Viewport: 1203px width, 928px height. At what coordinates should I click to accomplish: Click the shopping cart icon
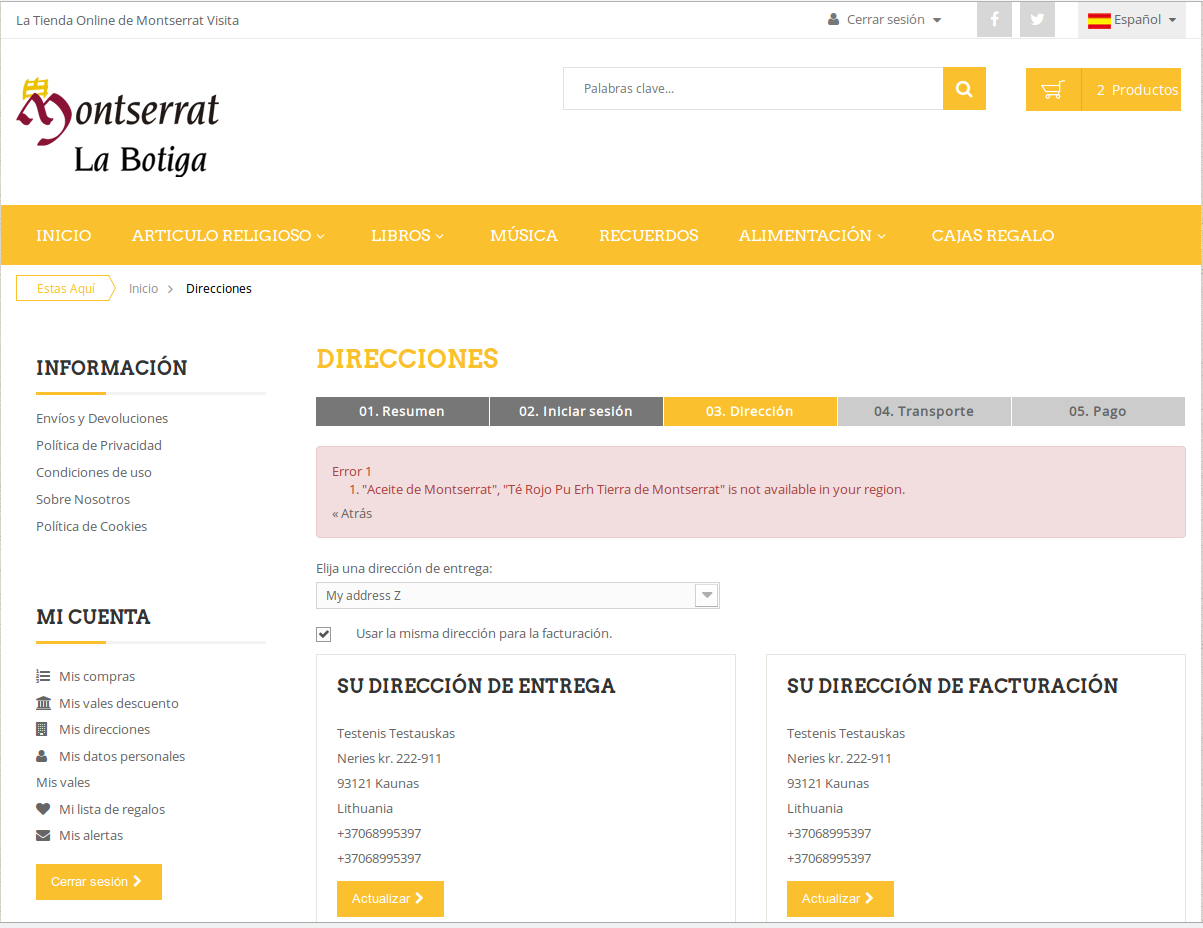1053,90
